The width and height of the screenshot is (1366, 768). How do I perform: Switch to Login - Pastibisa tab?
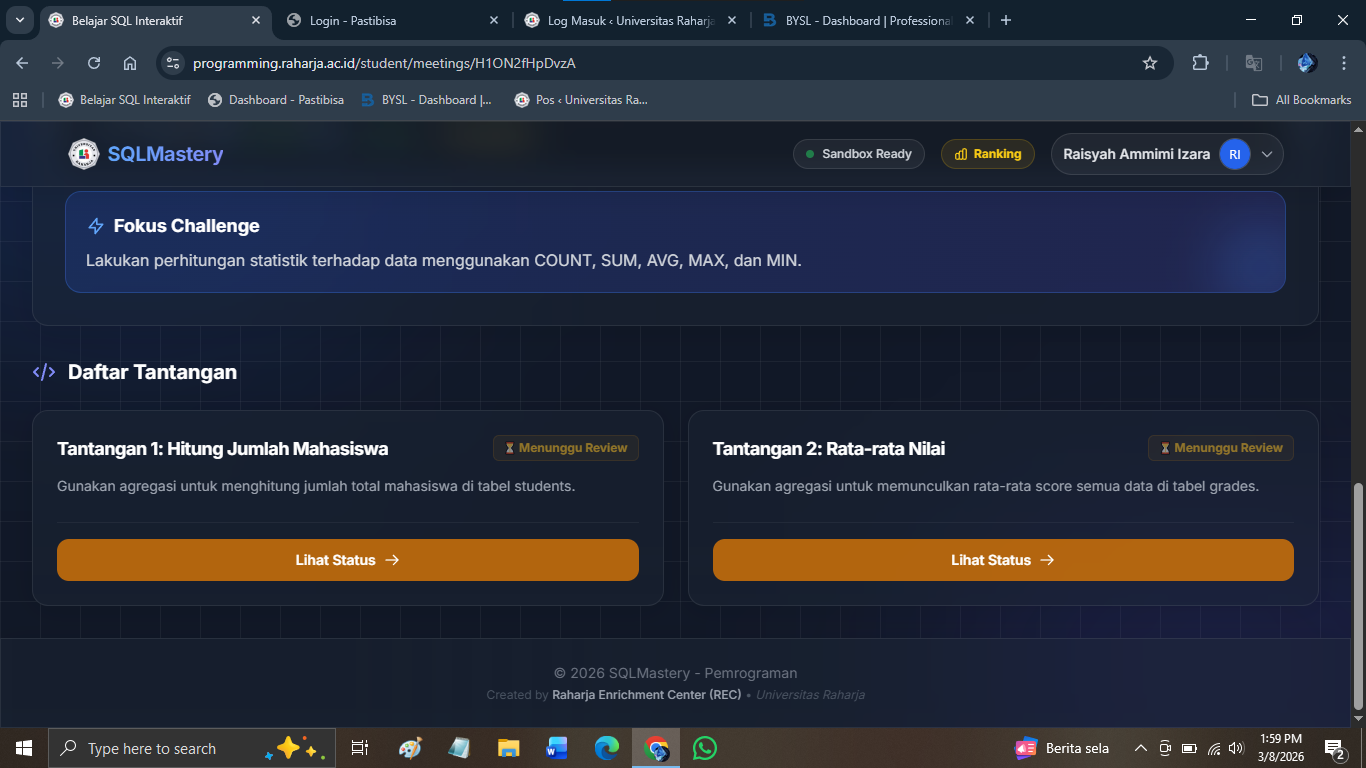click(x=390, y=20)
